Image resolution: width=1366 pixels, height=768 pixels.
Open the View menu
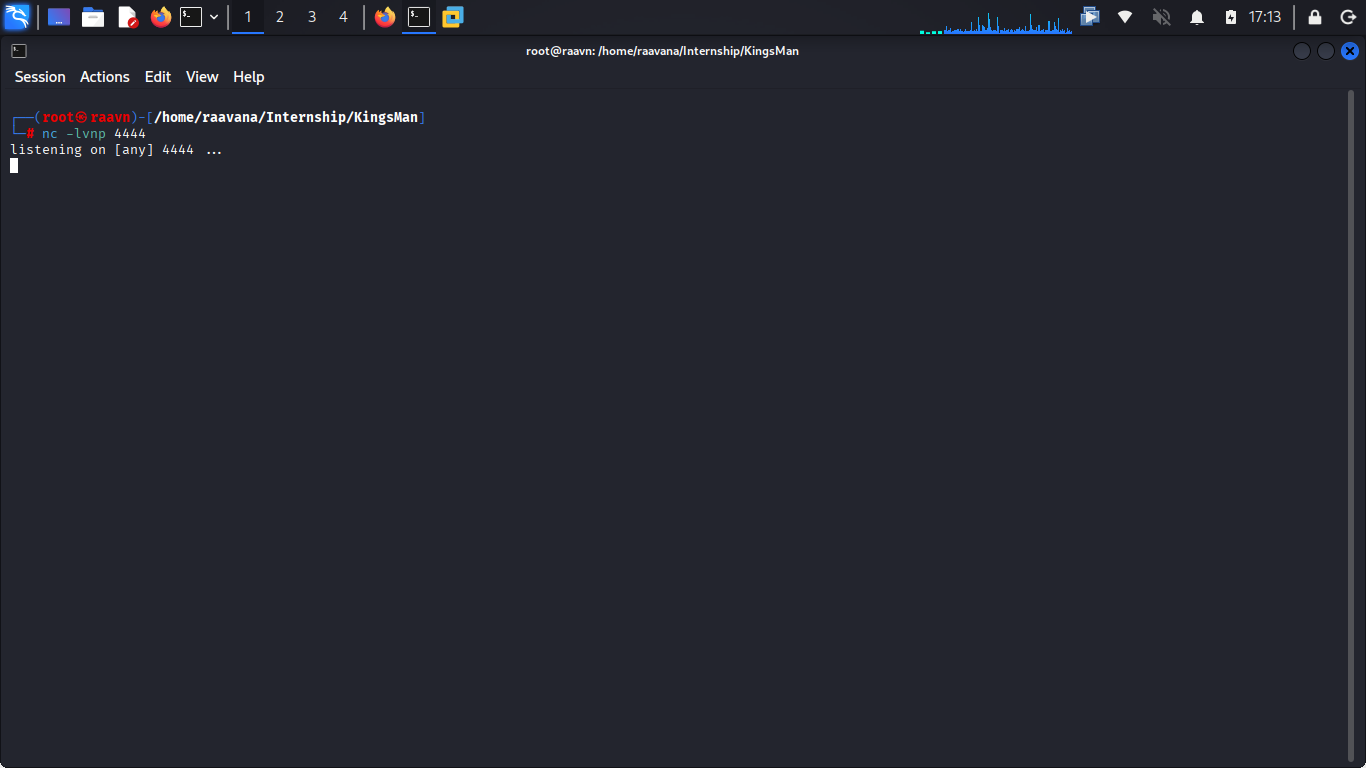pos(202,77)
